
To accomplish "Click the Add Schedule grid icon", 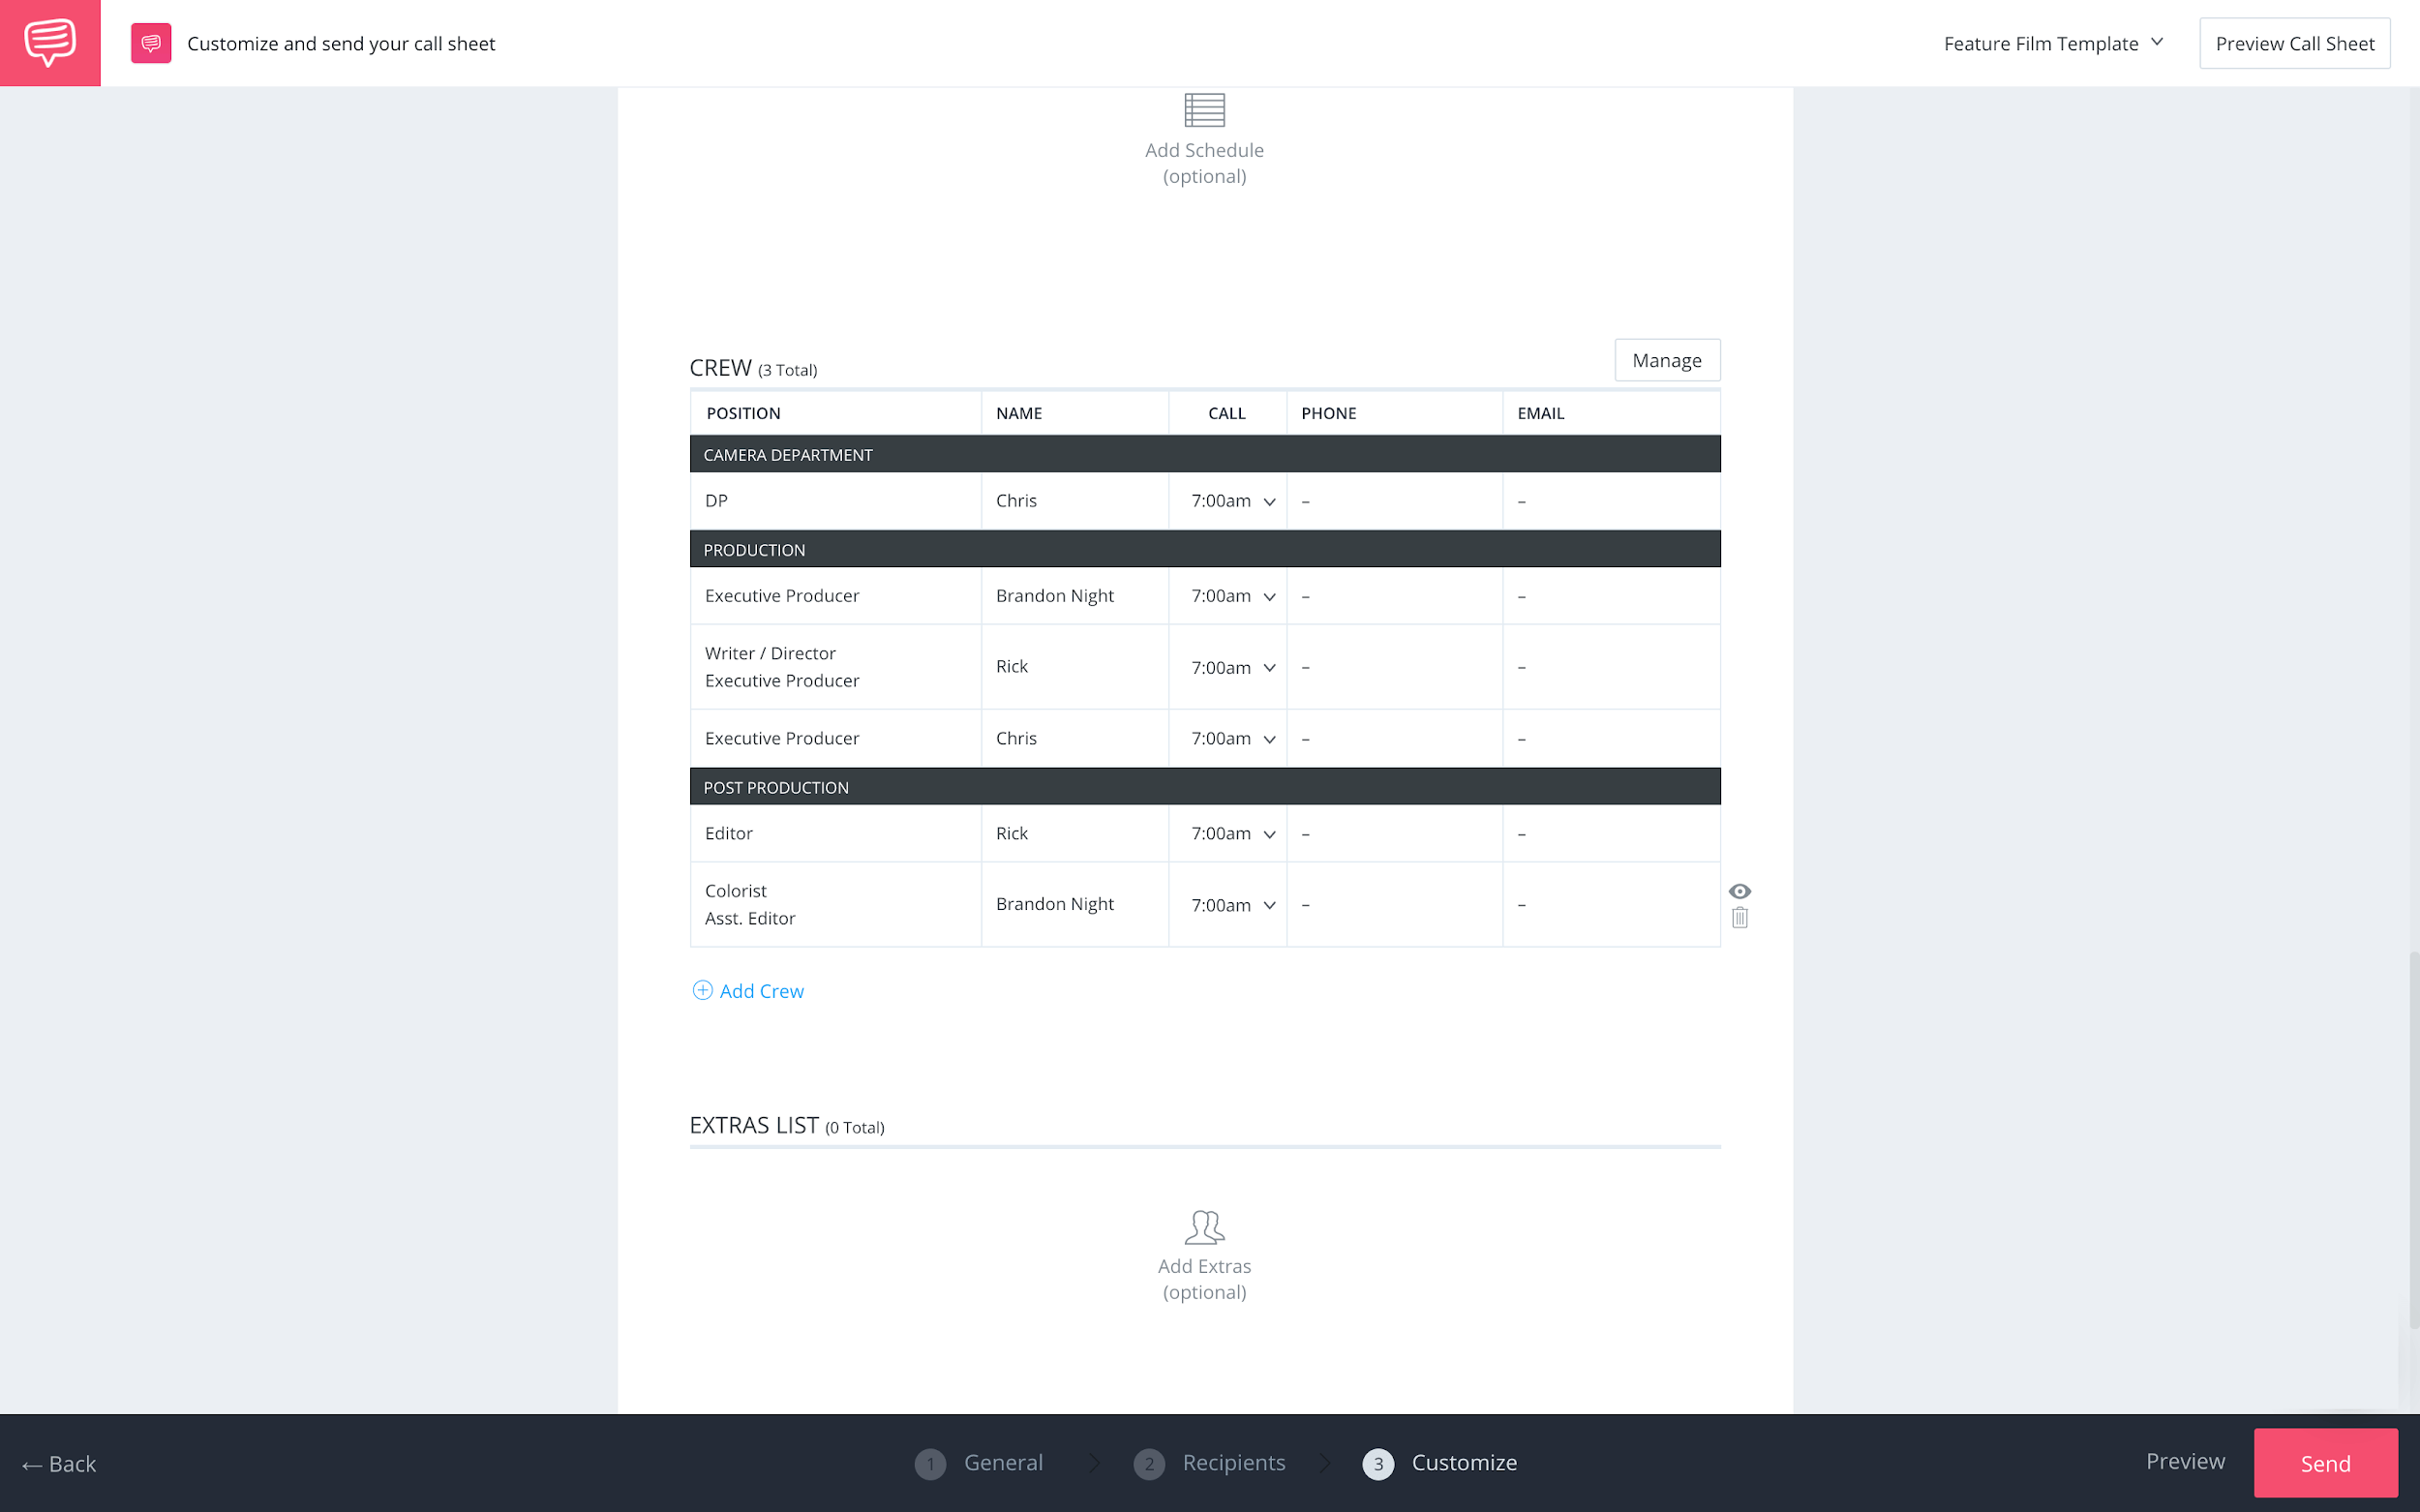I will pos(1203,109).
